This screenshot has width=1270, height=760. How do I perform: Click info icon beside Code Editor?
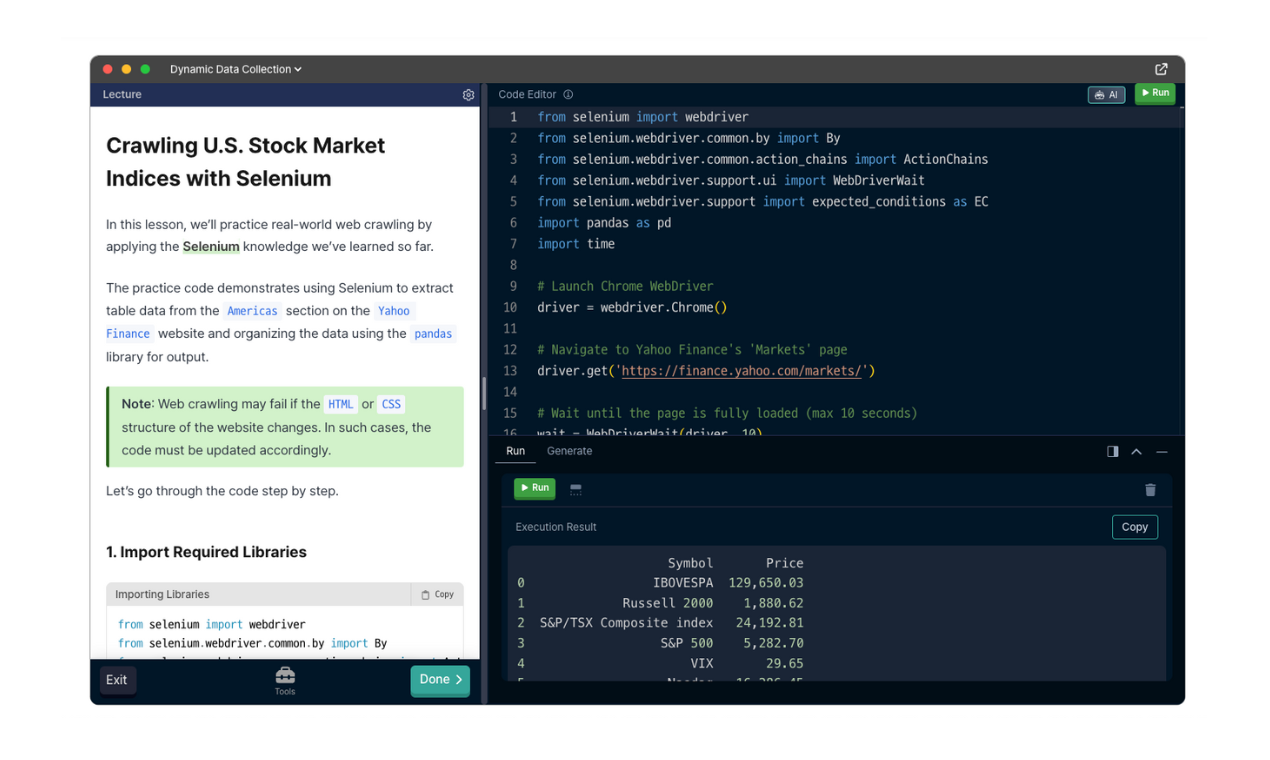coord(568,95)
